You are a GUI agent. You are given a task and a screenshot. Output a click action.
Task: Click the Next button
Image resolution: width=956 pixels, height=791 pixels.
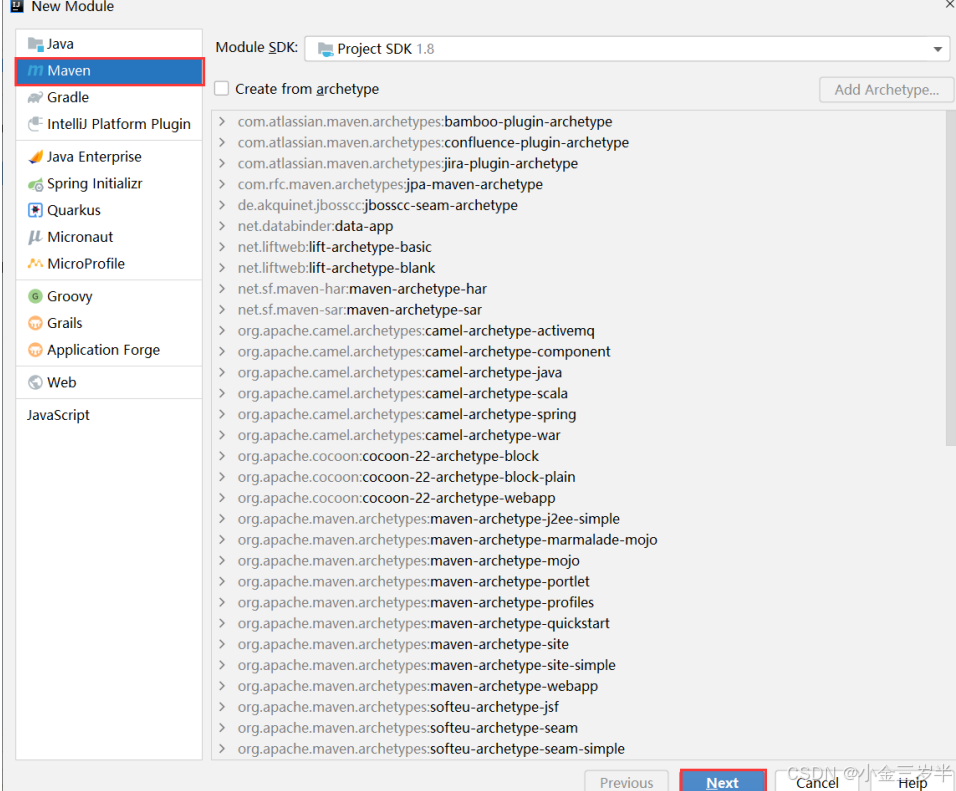click(722, 781)
